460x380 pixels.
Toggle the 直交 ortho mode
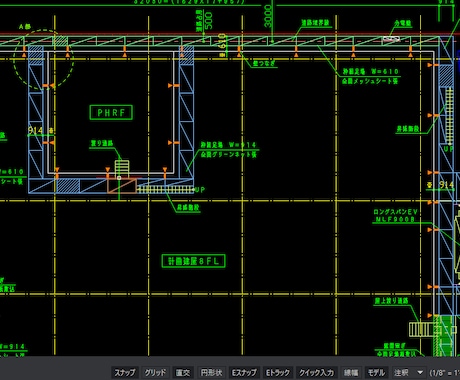tap(183, 372)
